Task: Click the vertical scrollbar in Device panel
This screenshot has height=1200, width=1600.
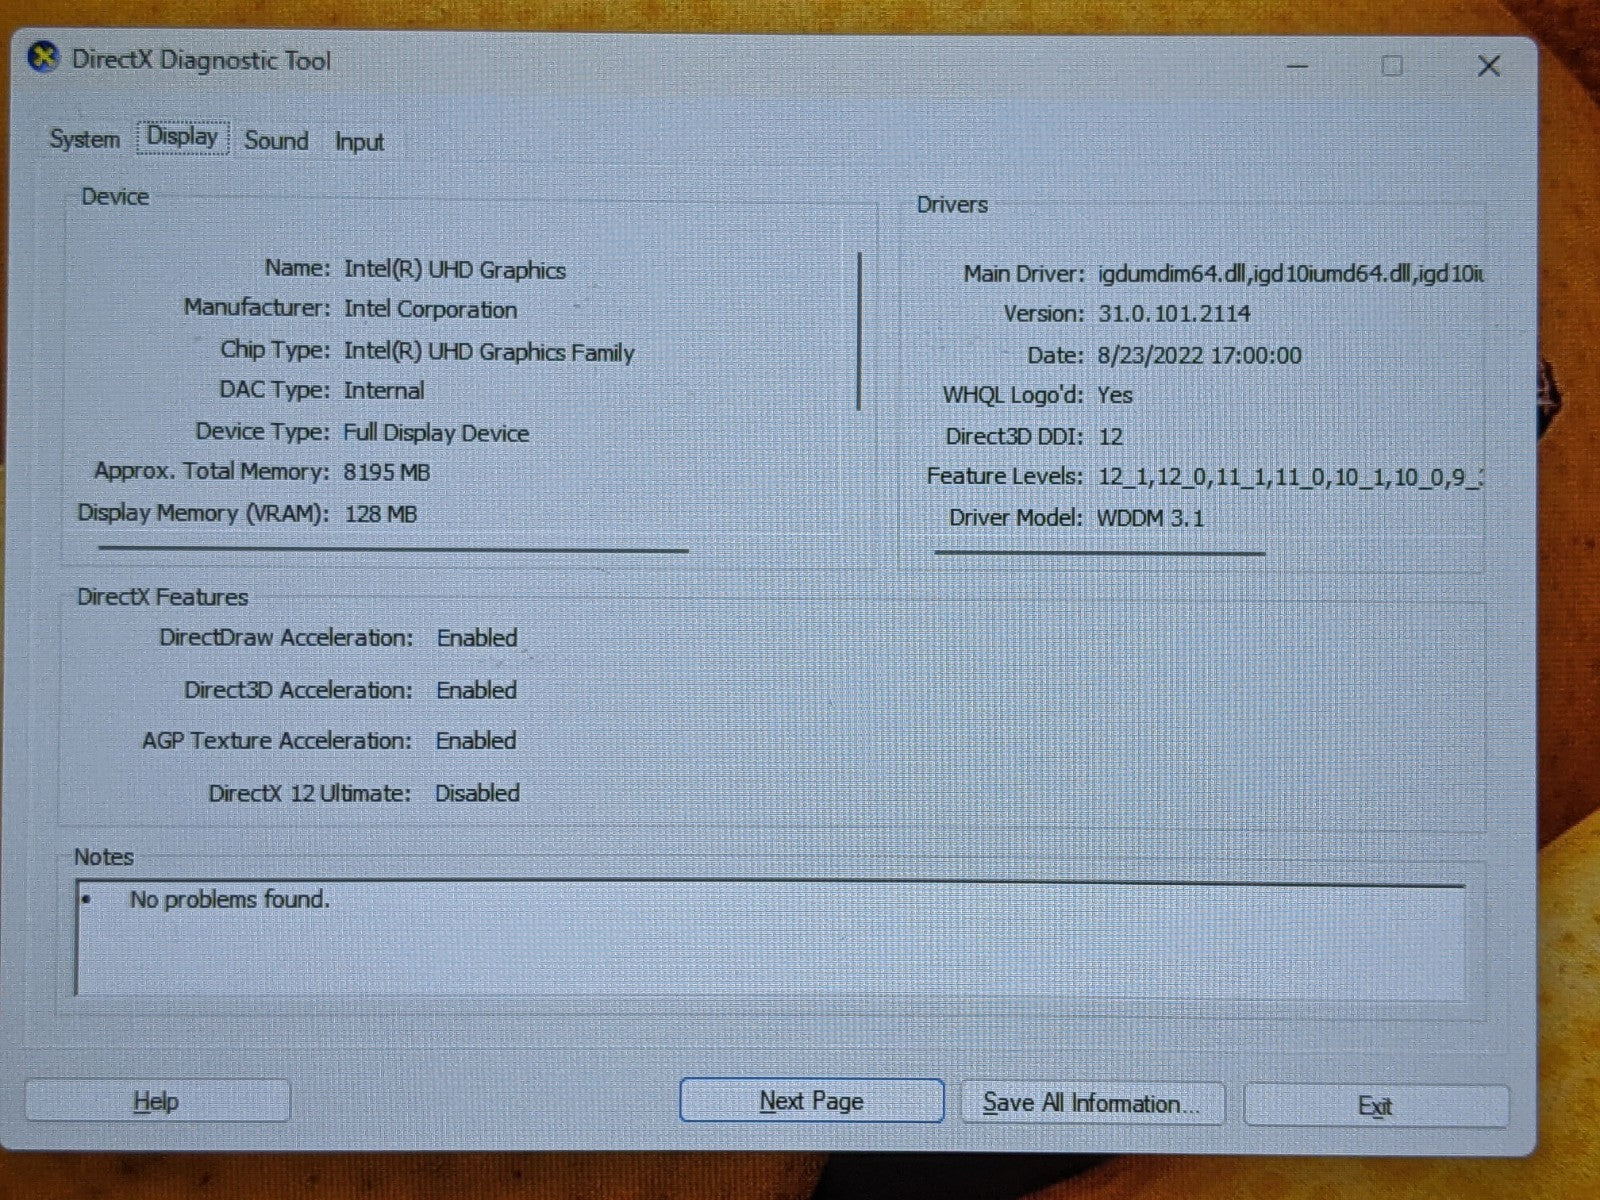Action: point(859,331)
